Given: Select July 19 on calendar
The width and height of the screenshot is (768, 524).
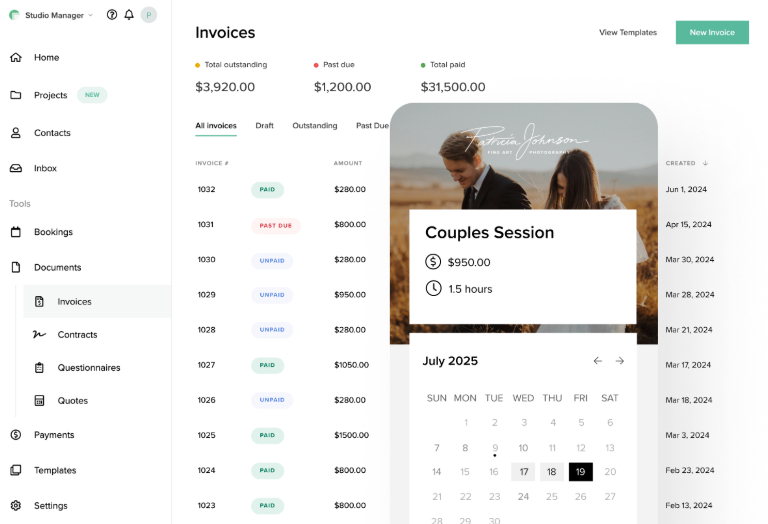Looking at the screenshot, I should click(x=580, y=472).
